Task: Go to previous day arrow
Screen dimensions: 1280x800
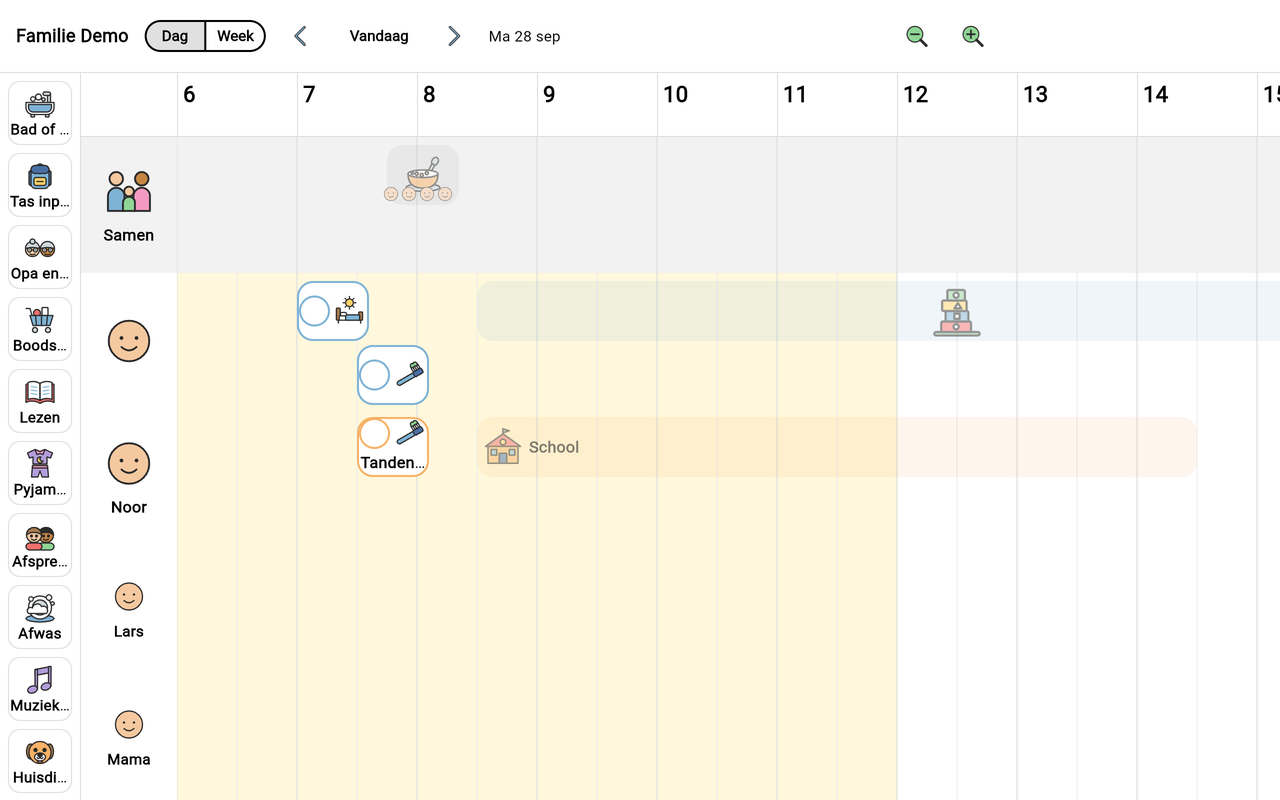Action: [300, 36]
